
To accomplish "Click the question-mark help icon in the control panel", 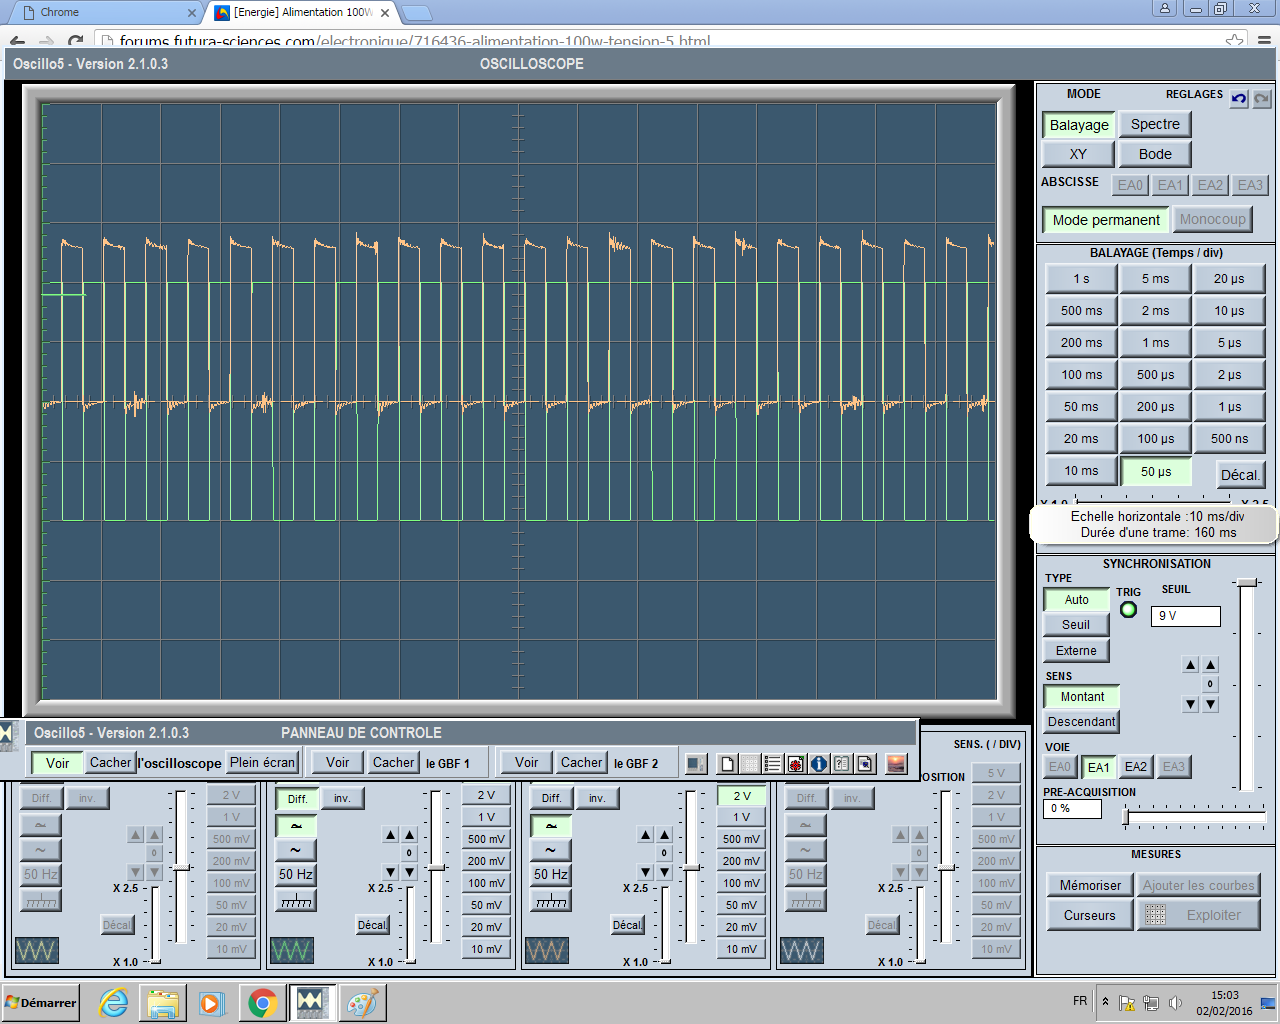I will pyautogui.click(x=842, y=764).
